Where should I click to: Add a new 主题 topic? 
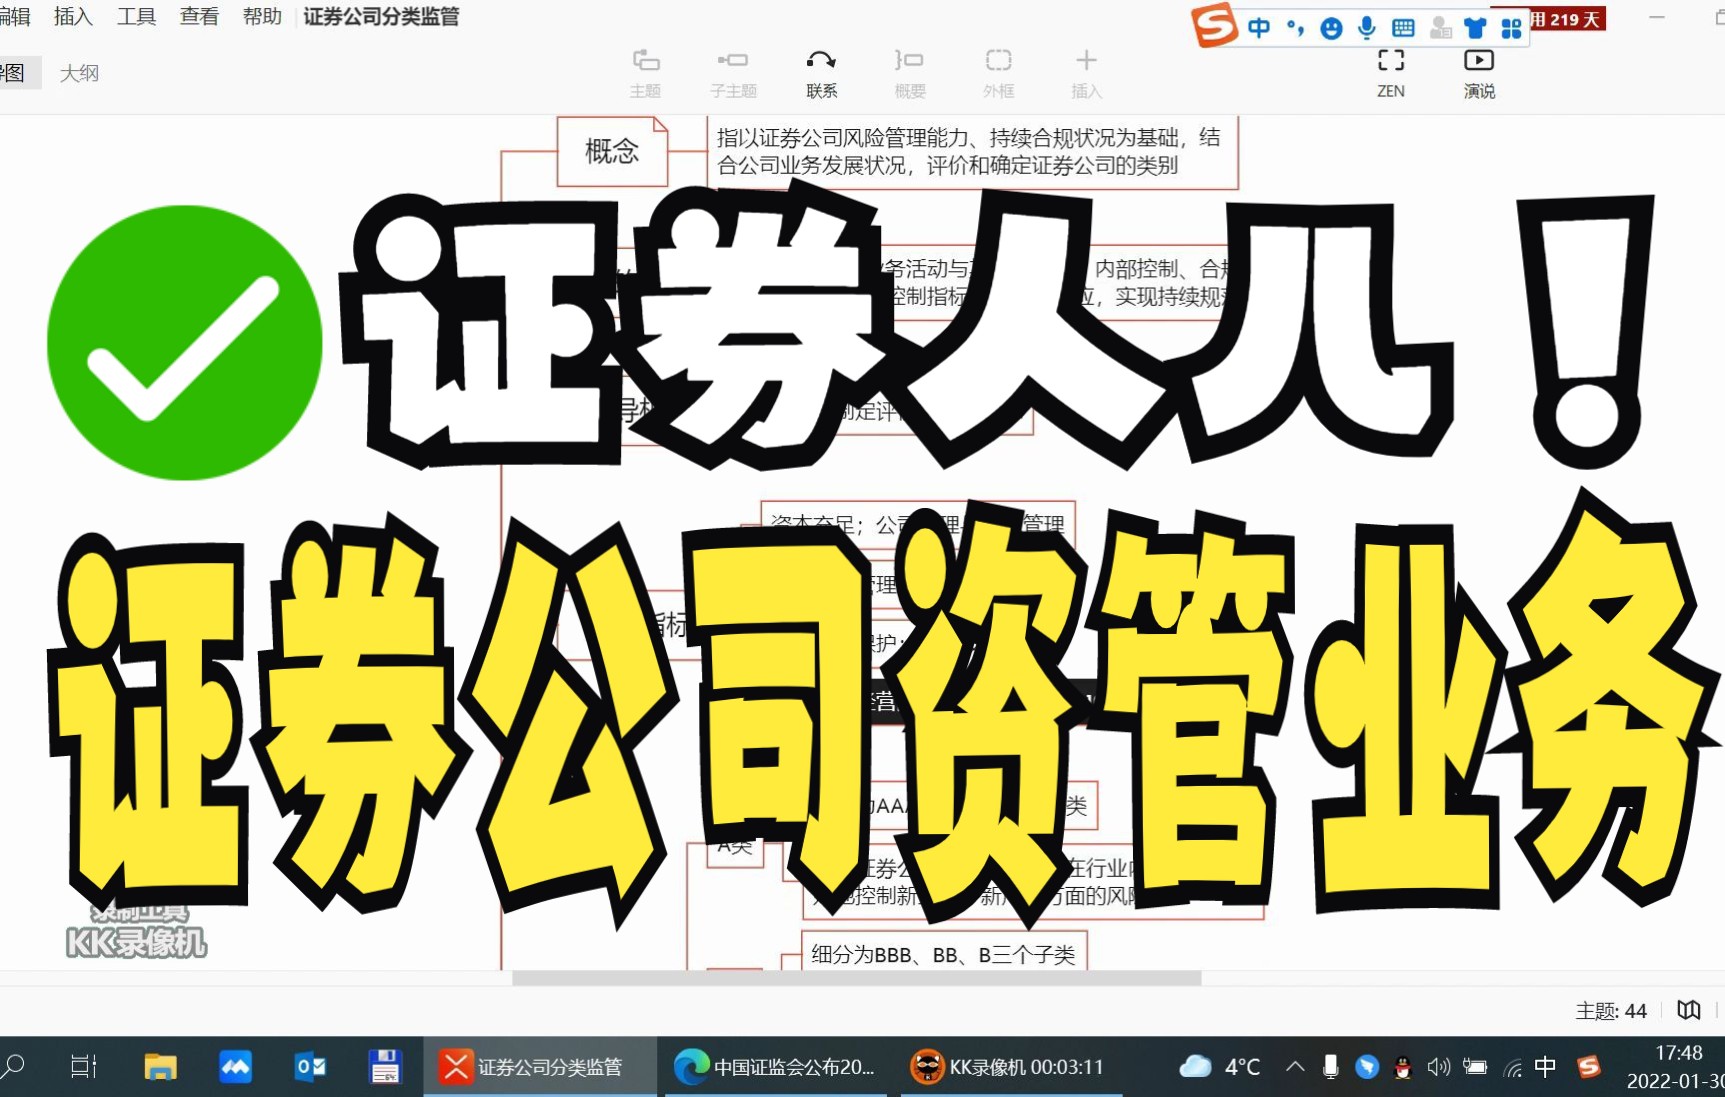click(x=646, y=74)
